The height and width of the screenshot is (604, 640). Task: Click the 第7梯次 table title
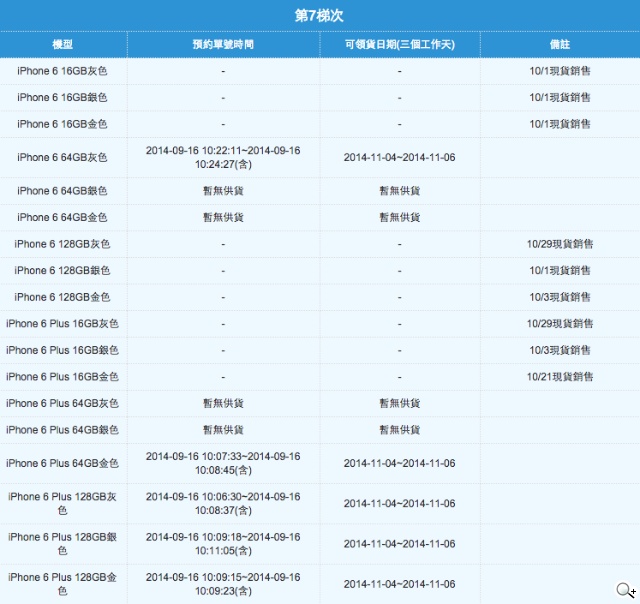tap(319, 16)
